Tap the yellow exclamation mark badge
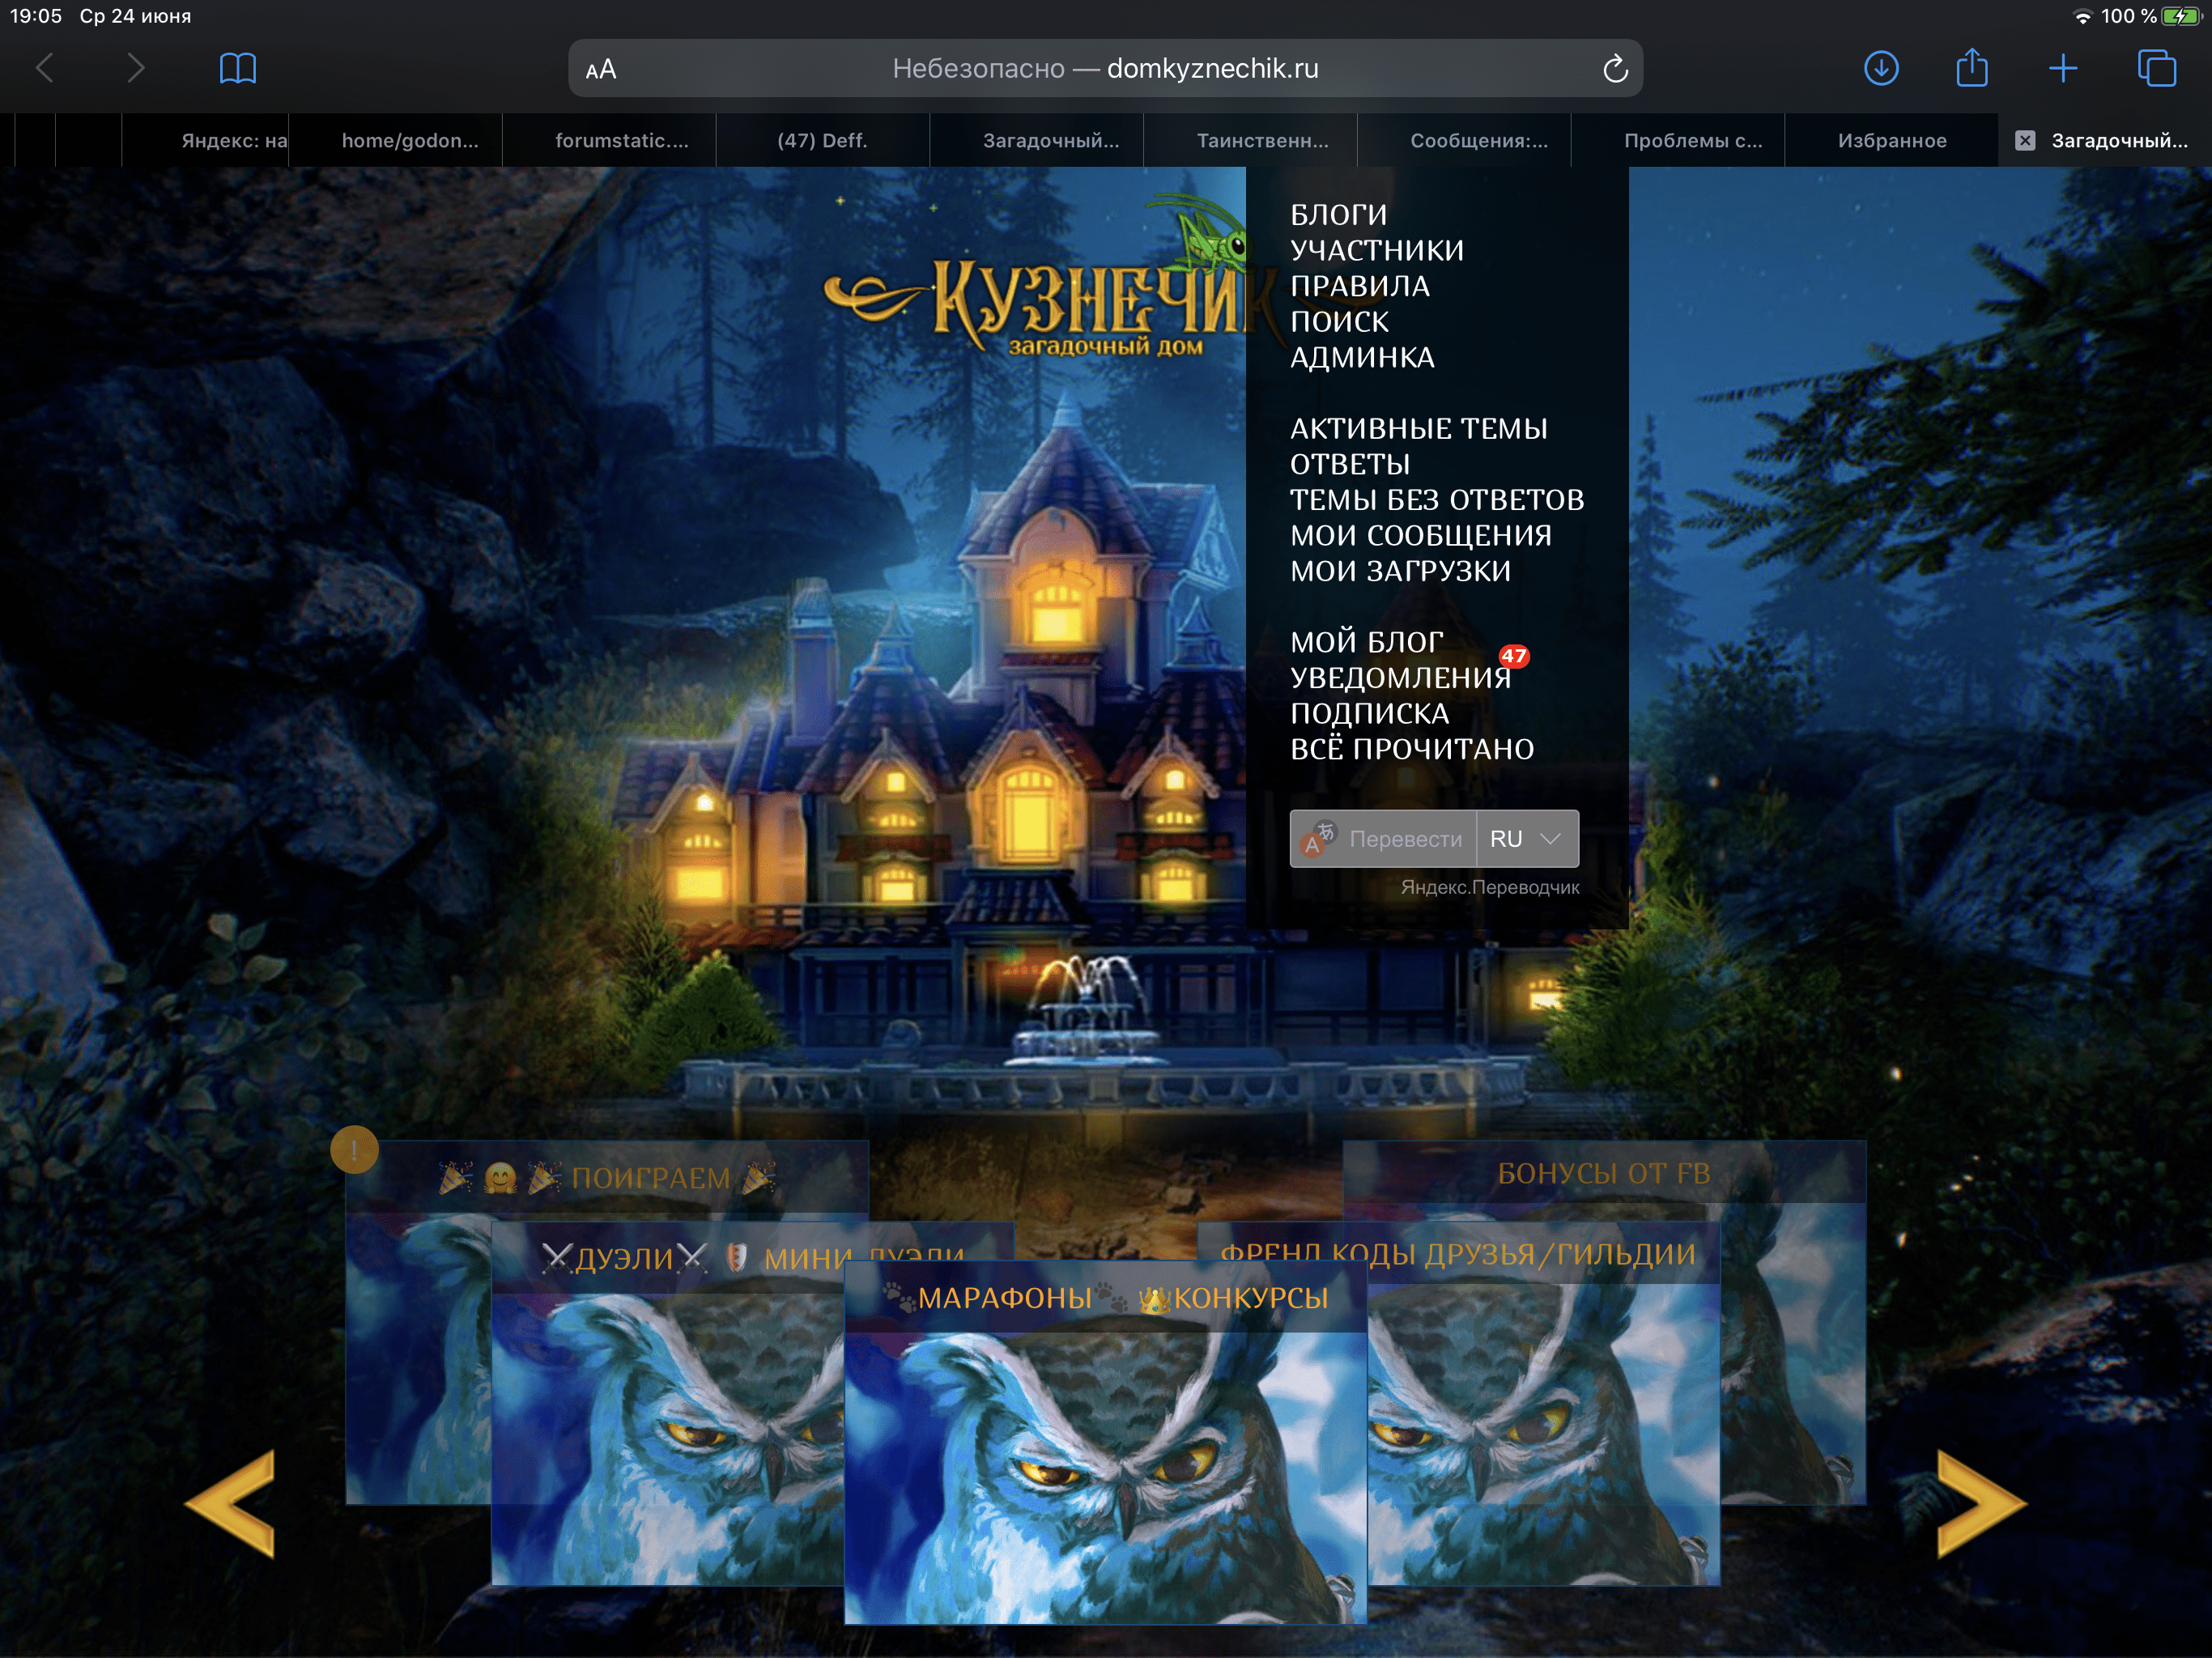 coord(354,1149)
